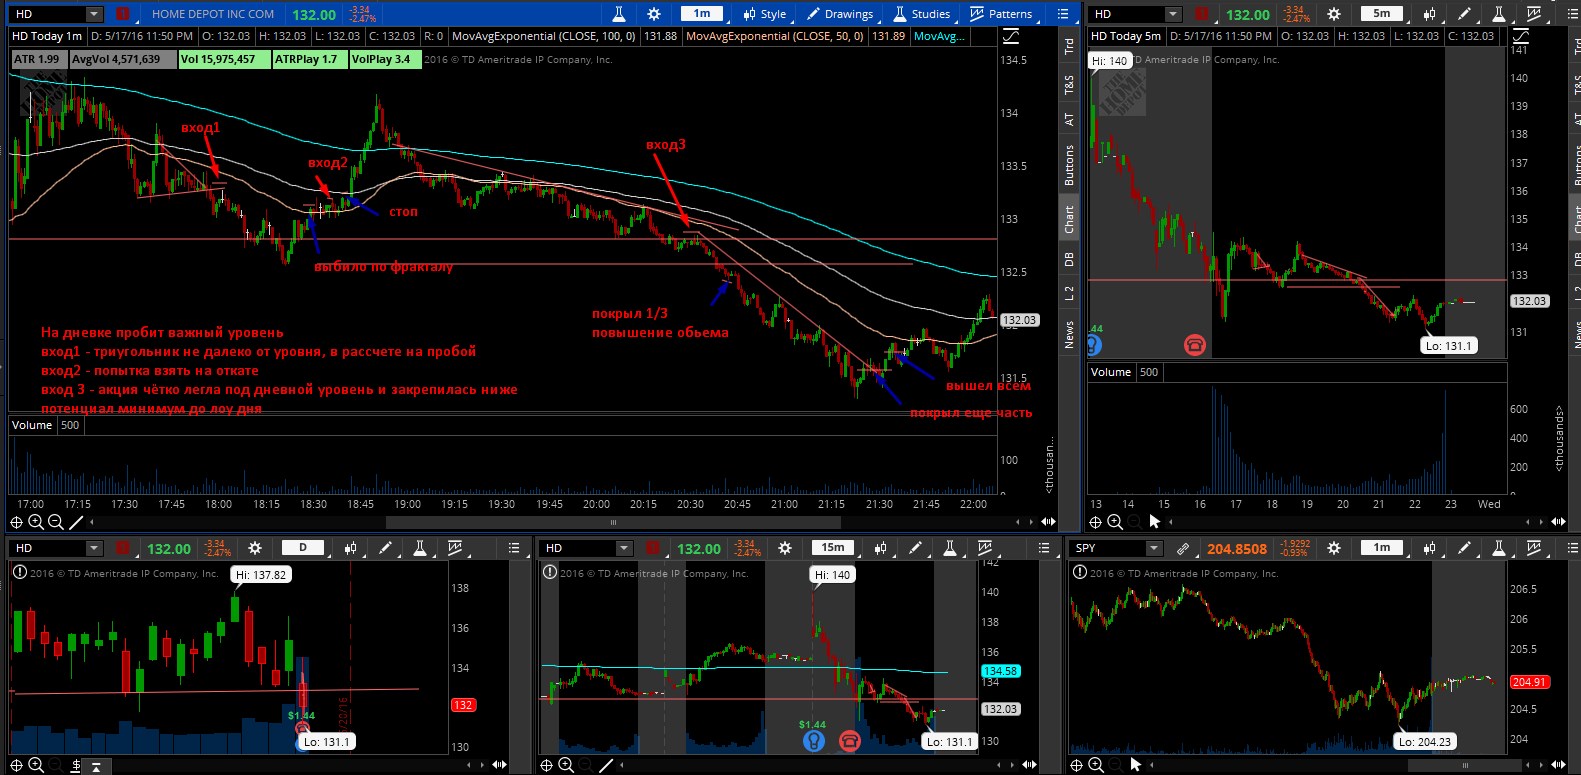Screen dimensions: 1581x775
Task: Expand the HD symbol dropdown in the main chart
Action: coord(94,14)
